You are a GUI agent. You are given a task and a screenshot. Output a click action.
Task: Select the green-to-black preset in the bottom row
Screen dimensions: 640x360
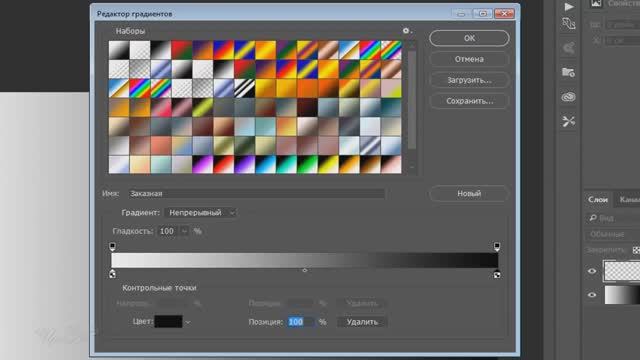[x=307, y=164]
